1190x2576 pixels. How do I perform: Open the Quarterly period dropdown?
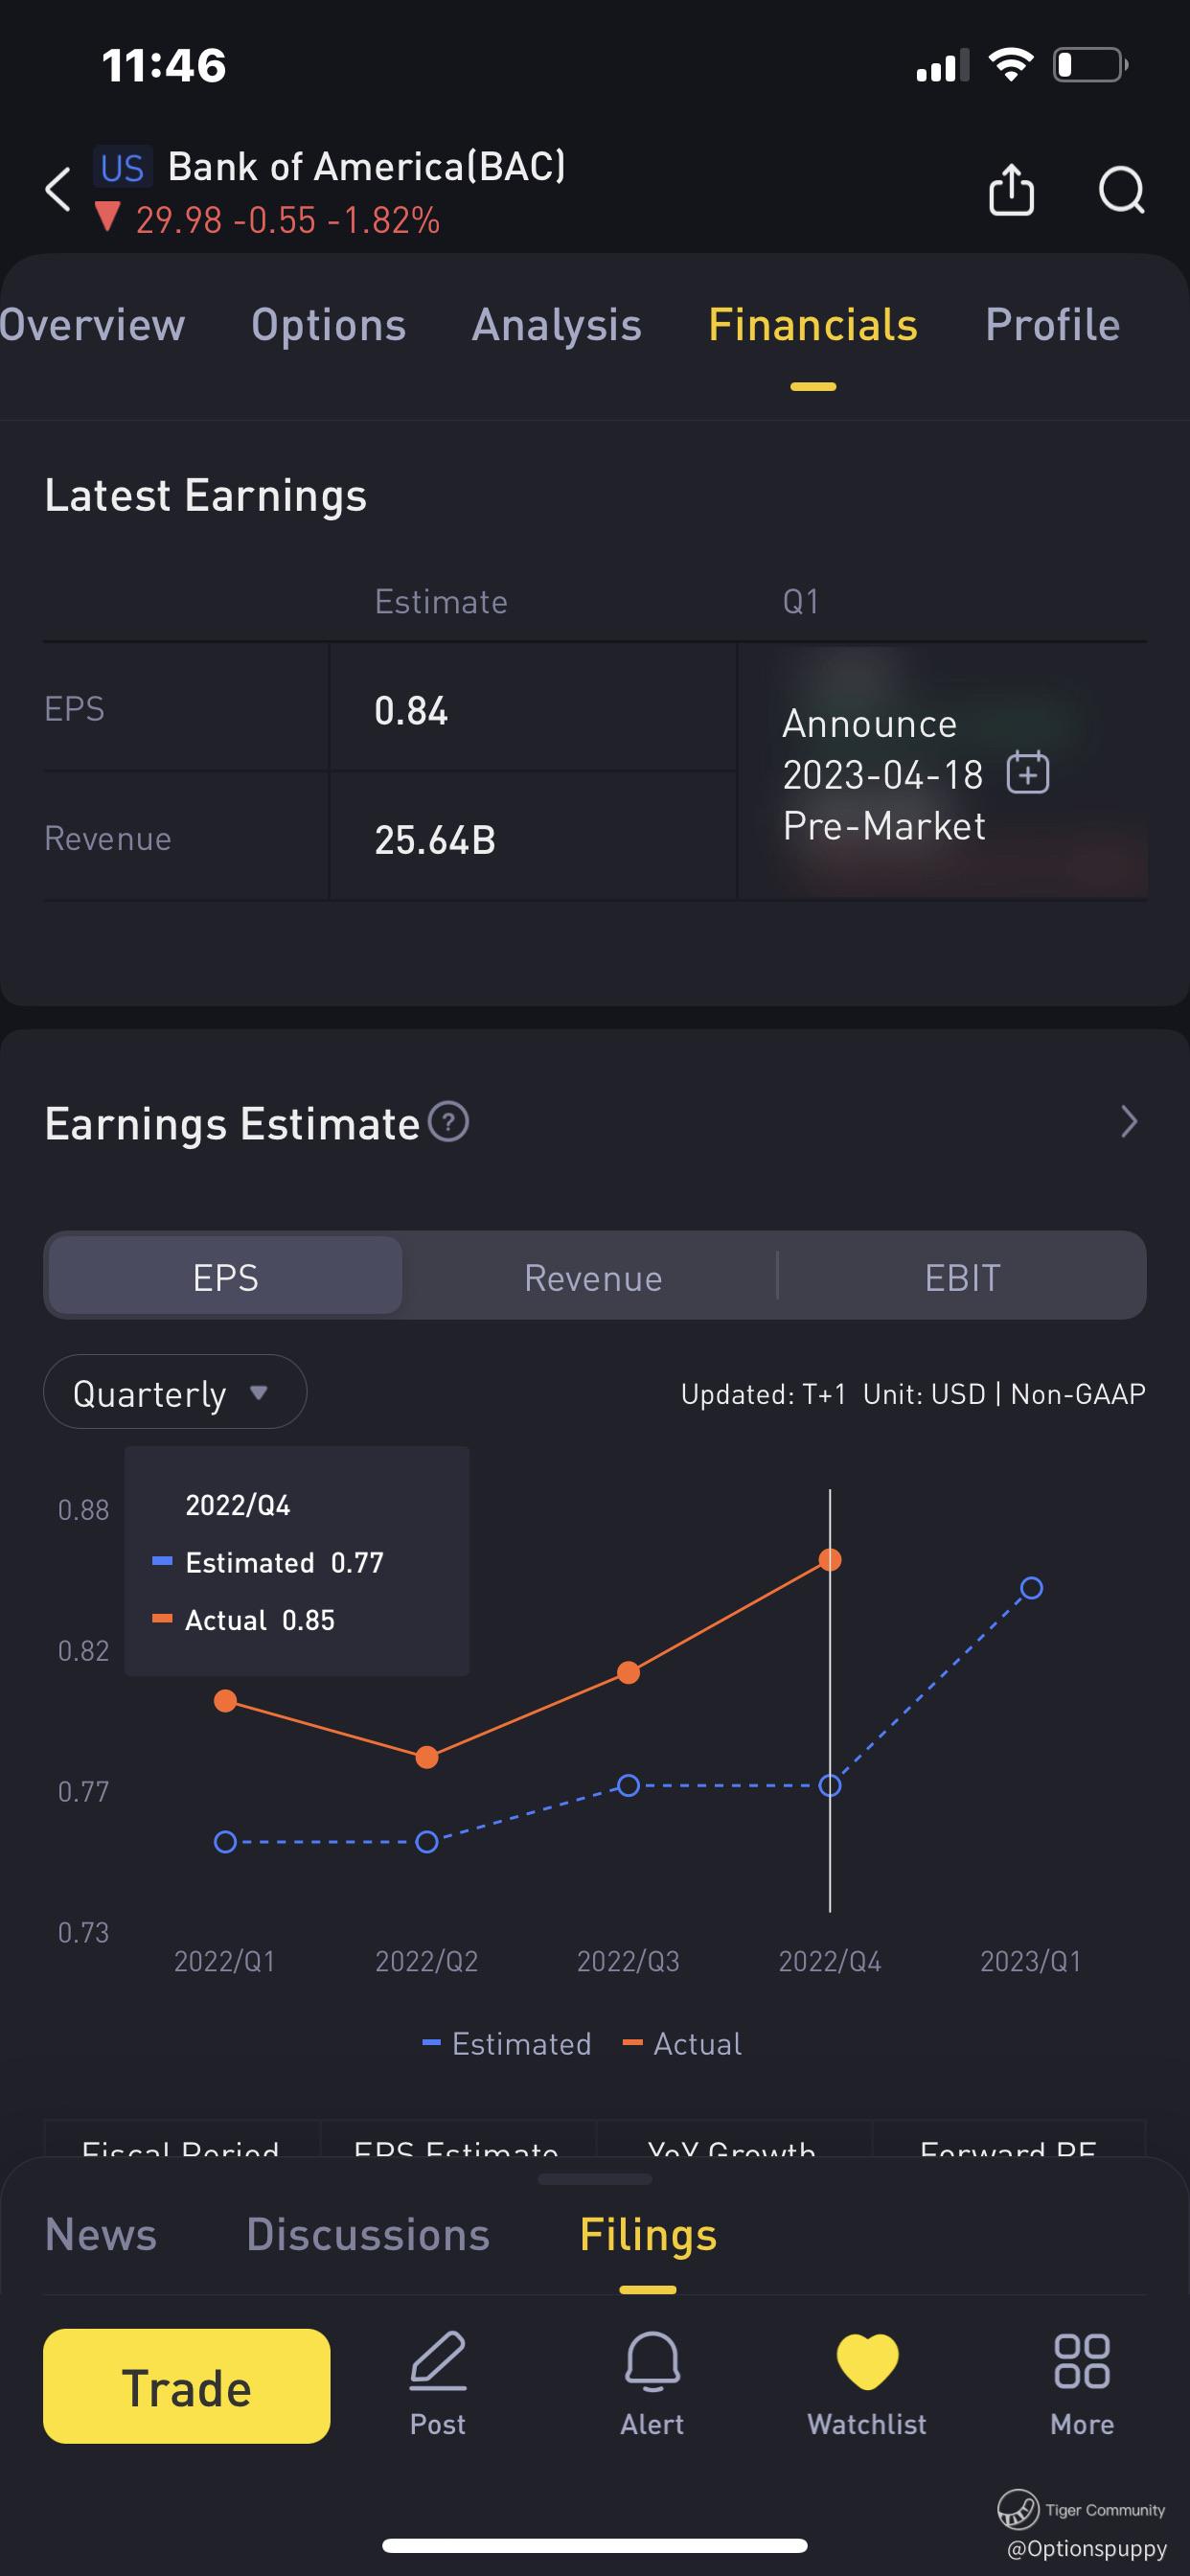point(175,1392)
